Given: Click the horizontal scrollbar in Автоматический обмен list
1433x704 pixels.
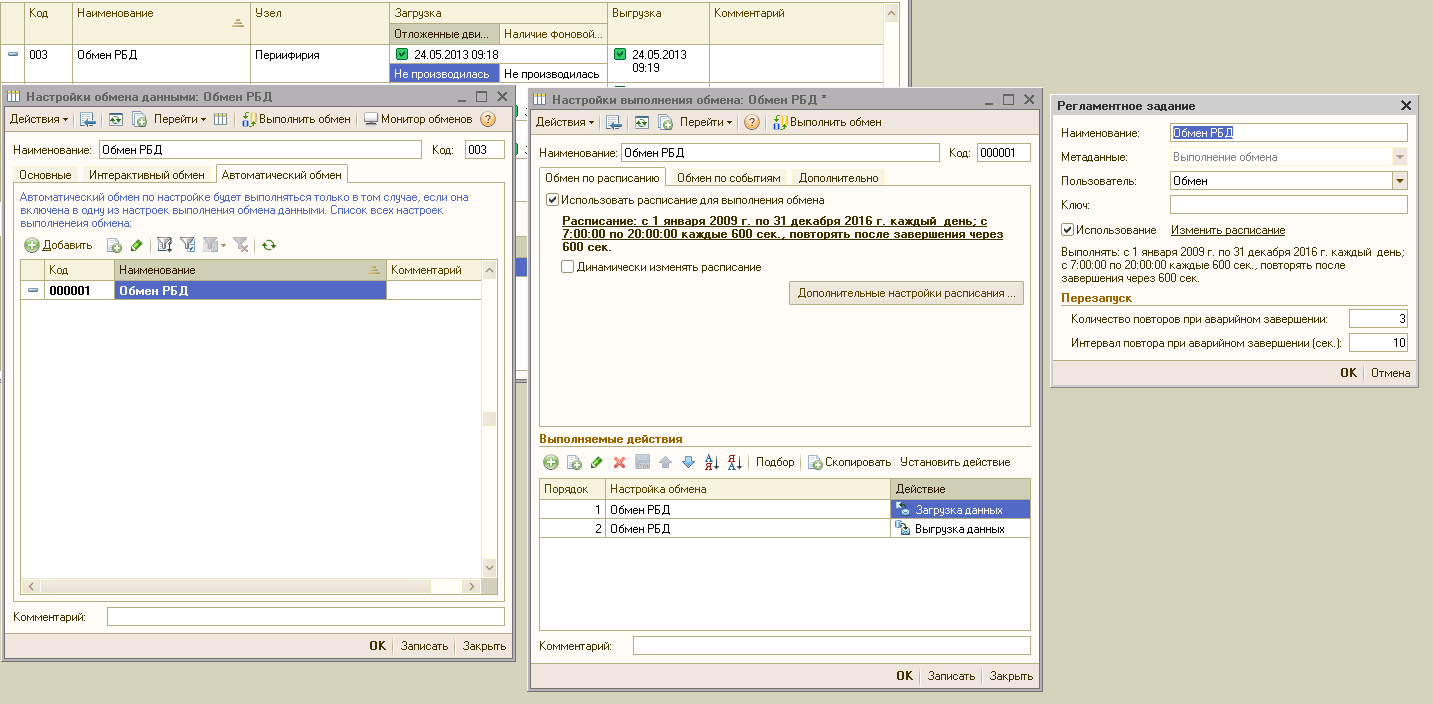Looking at the screenshot, I should coord(250,585).
